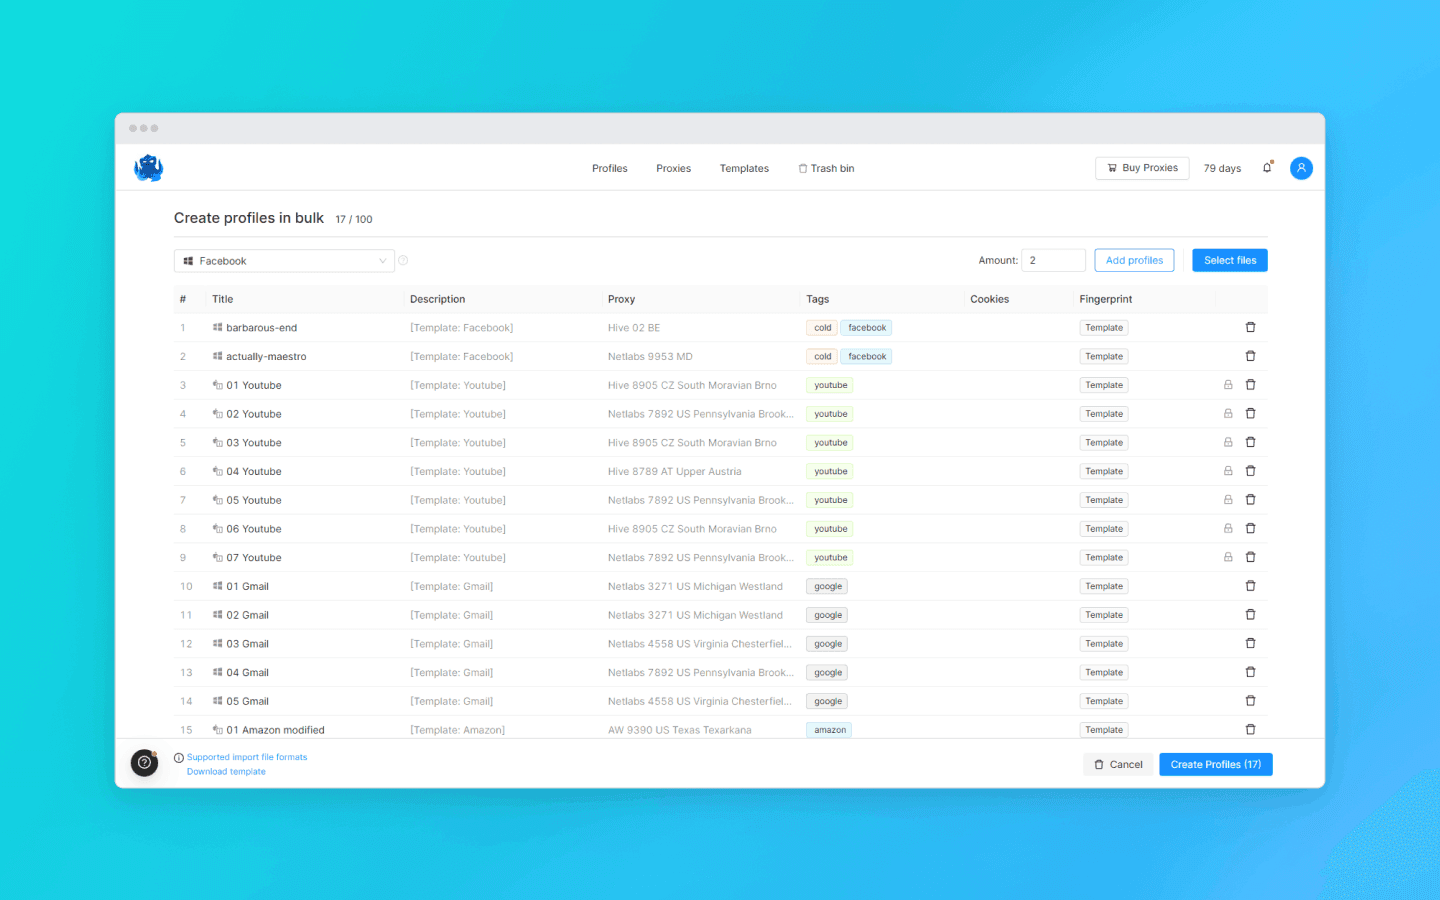Screen dimensions: 1440x900
Task: Delete 01 Amazon modified with trash icon
Action: pos(1250,730)
